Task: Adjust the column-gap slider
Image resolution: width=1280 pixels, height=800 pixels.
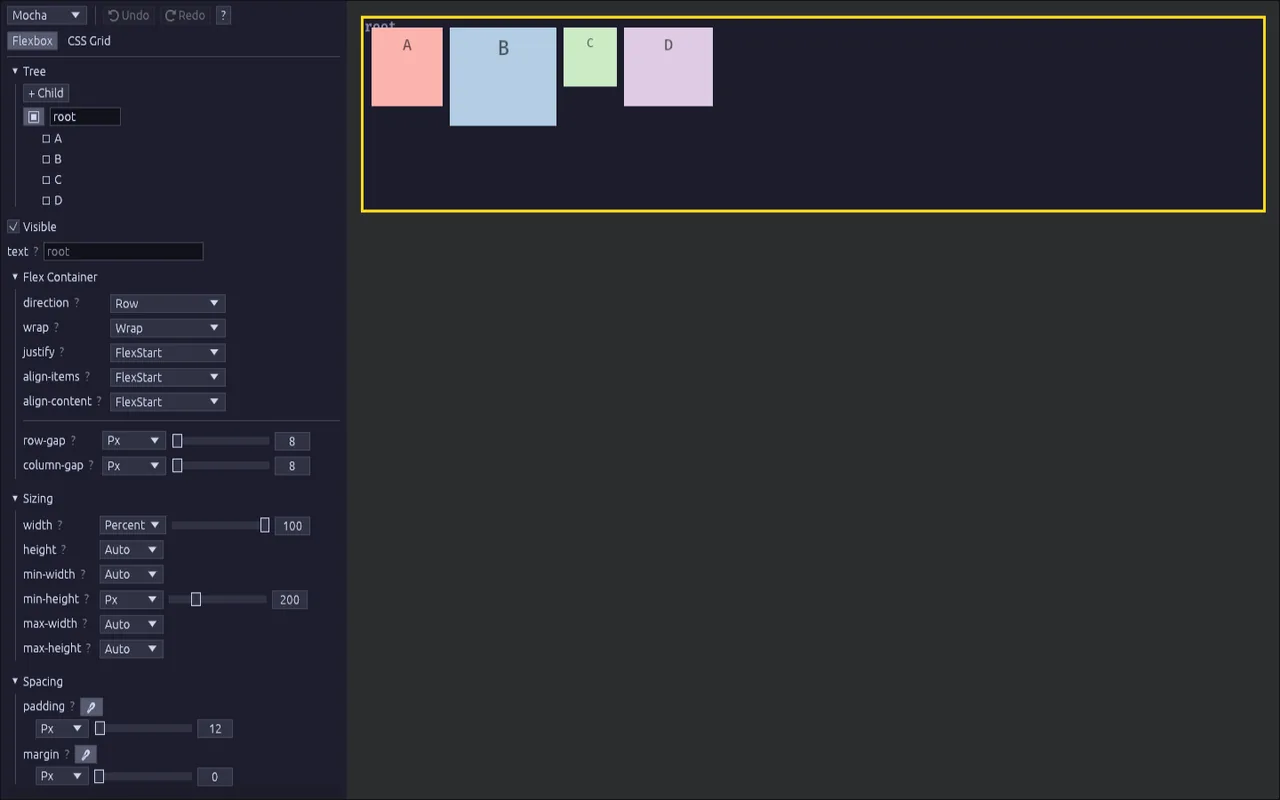Action: pos(221,466)
